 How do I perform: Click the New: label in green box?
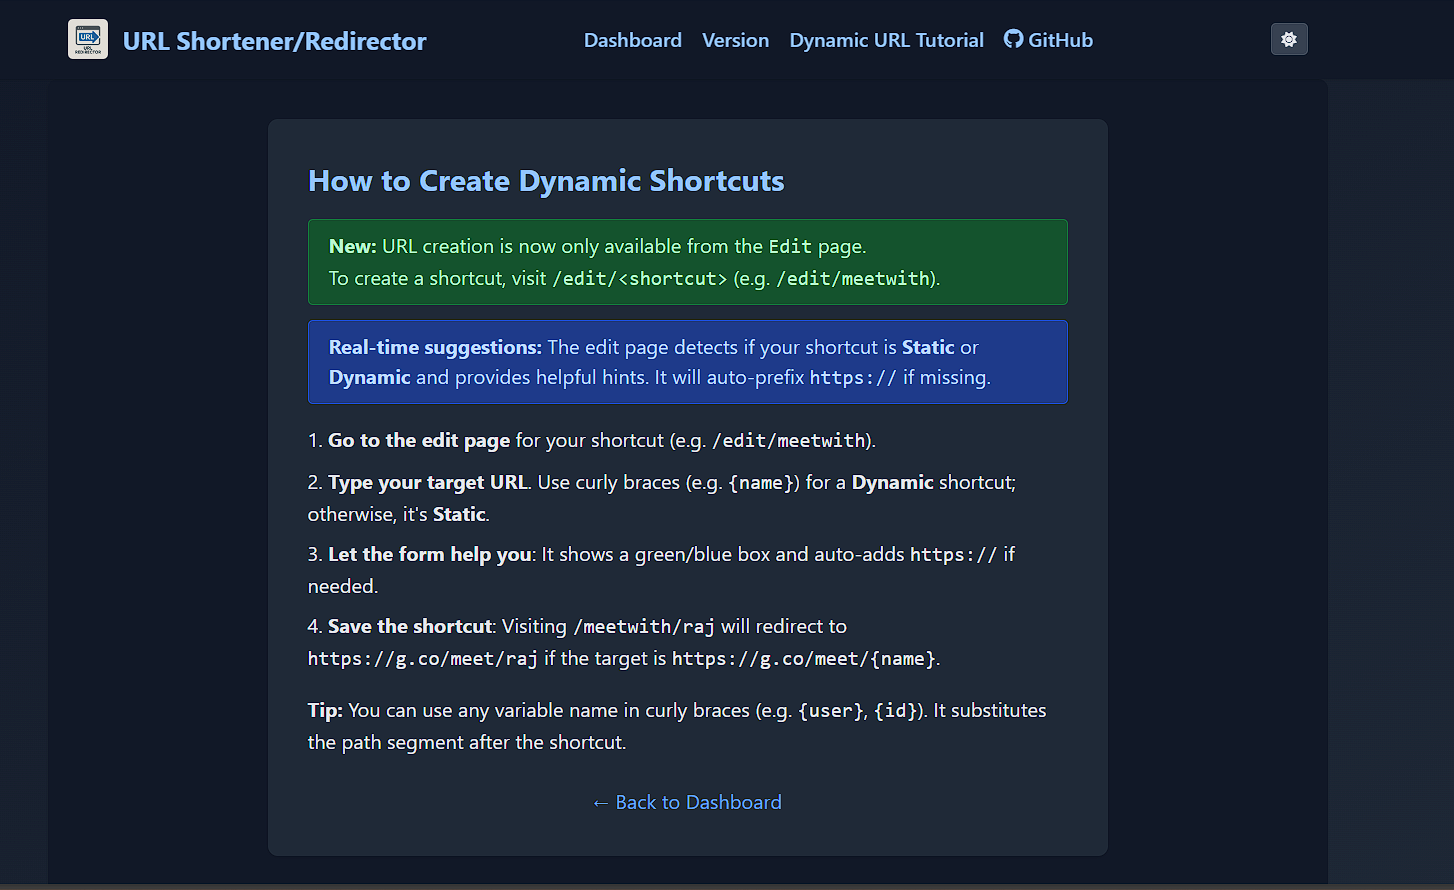(x=353, y=246)
